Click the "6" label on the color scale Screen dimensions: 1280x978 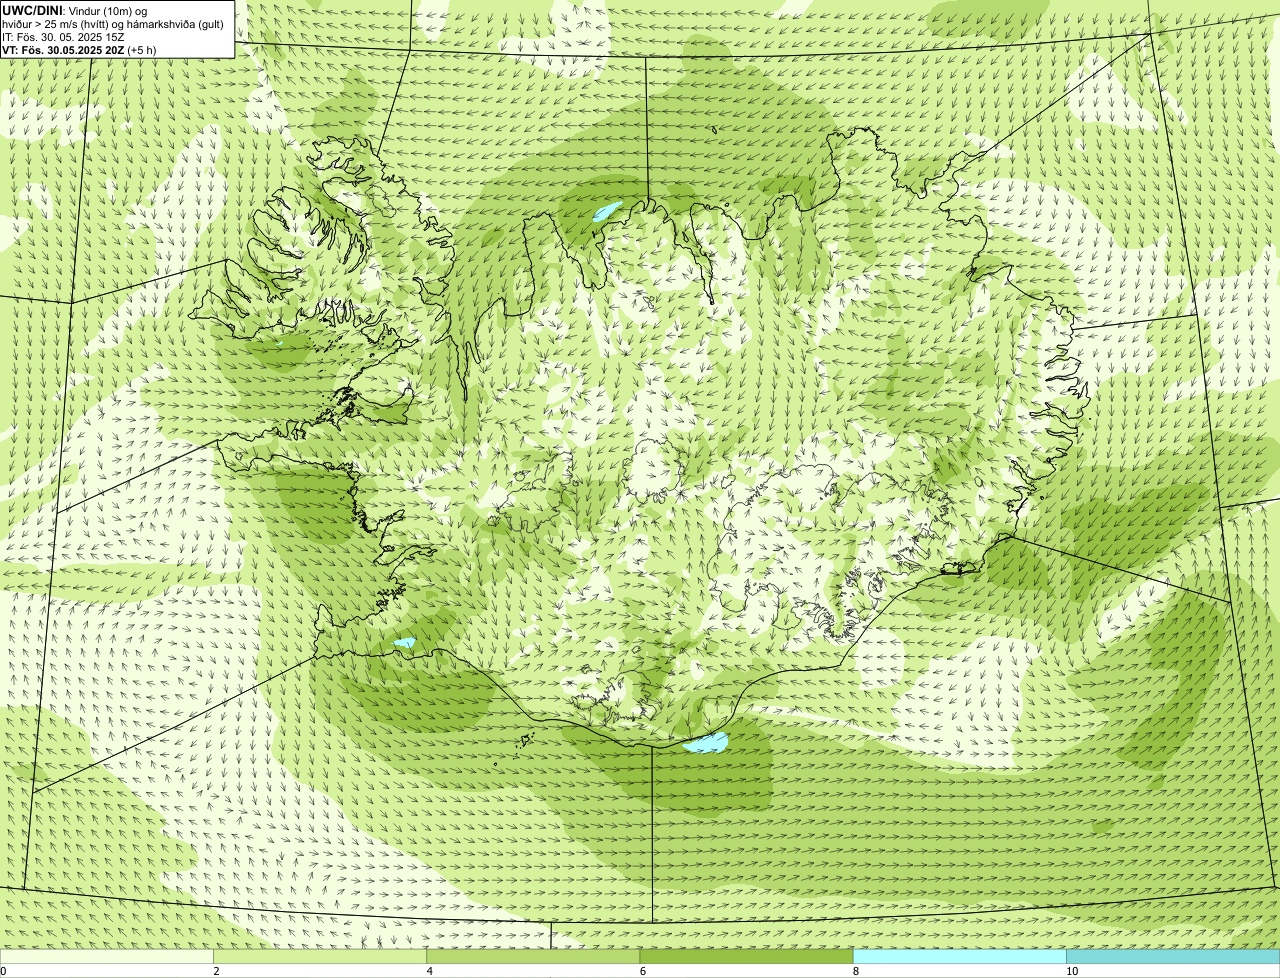643,971
